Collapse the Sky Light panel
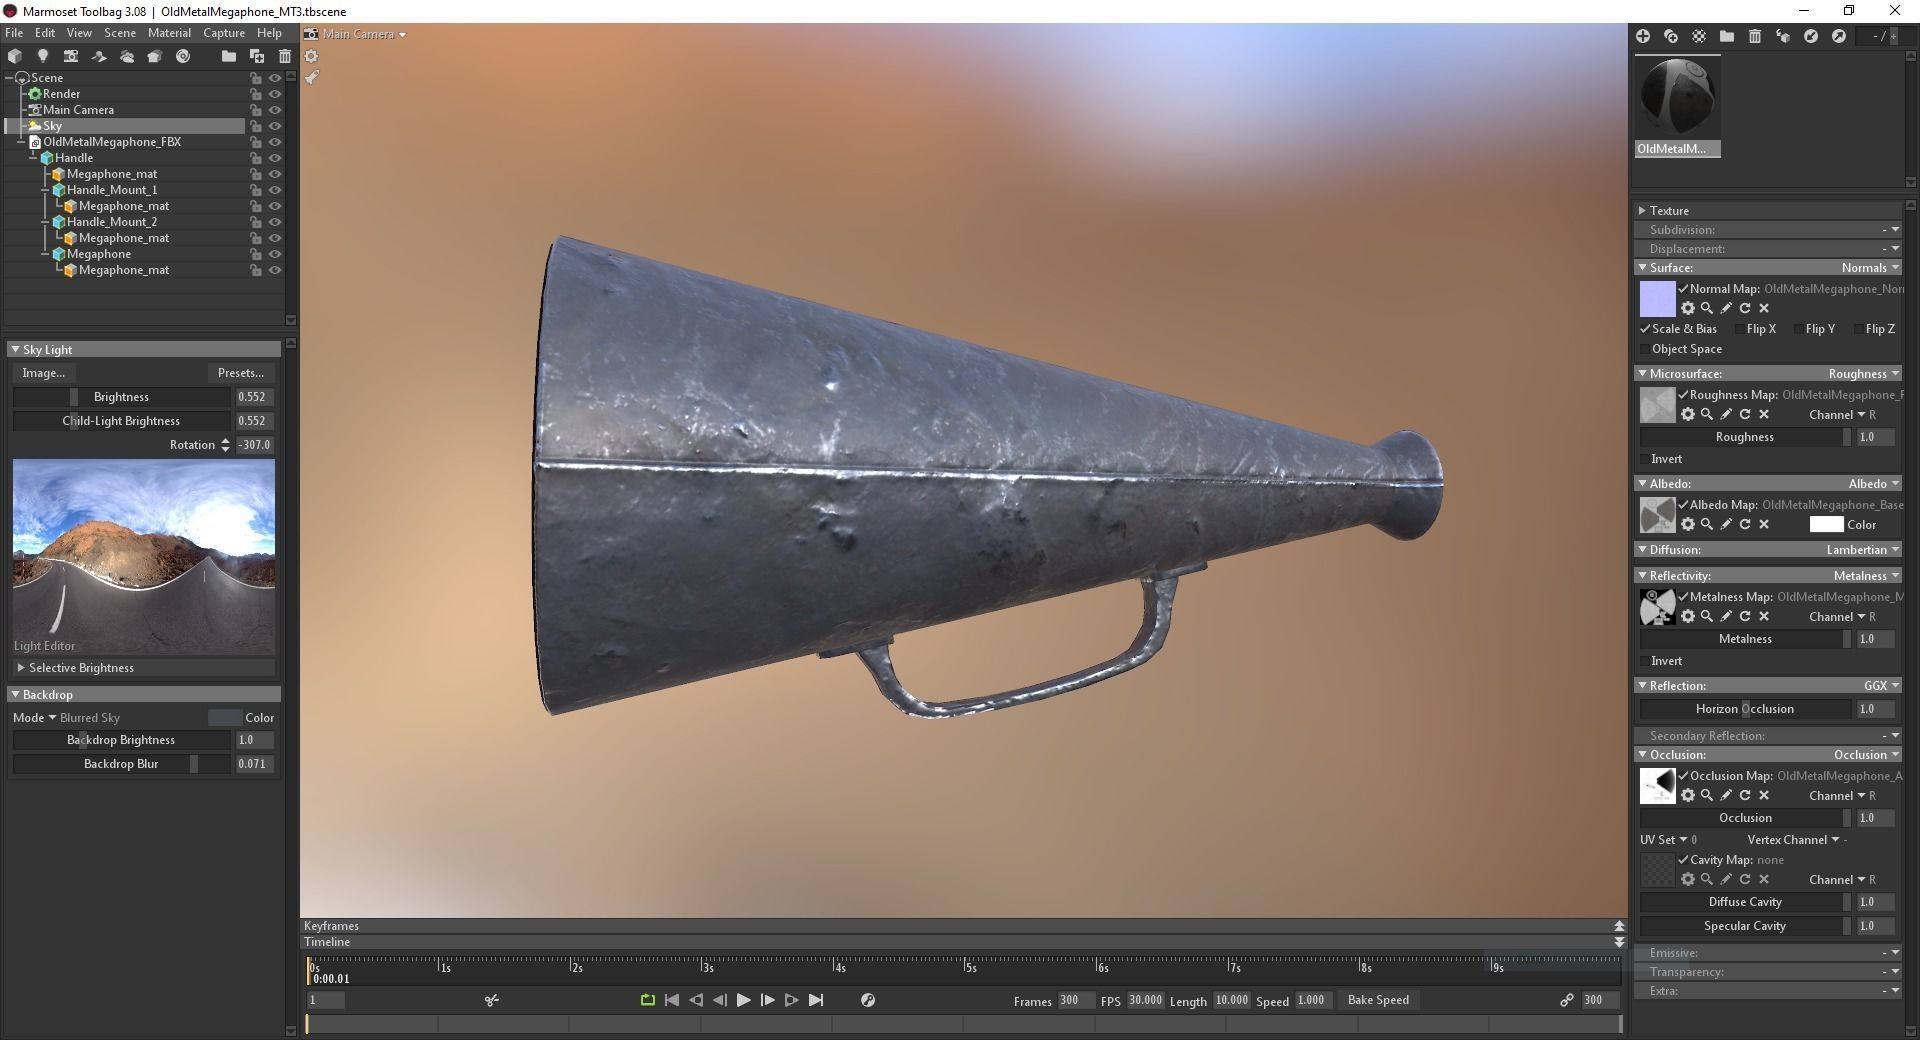Screen dimensions: 1920x1040 pos(15,349)
